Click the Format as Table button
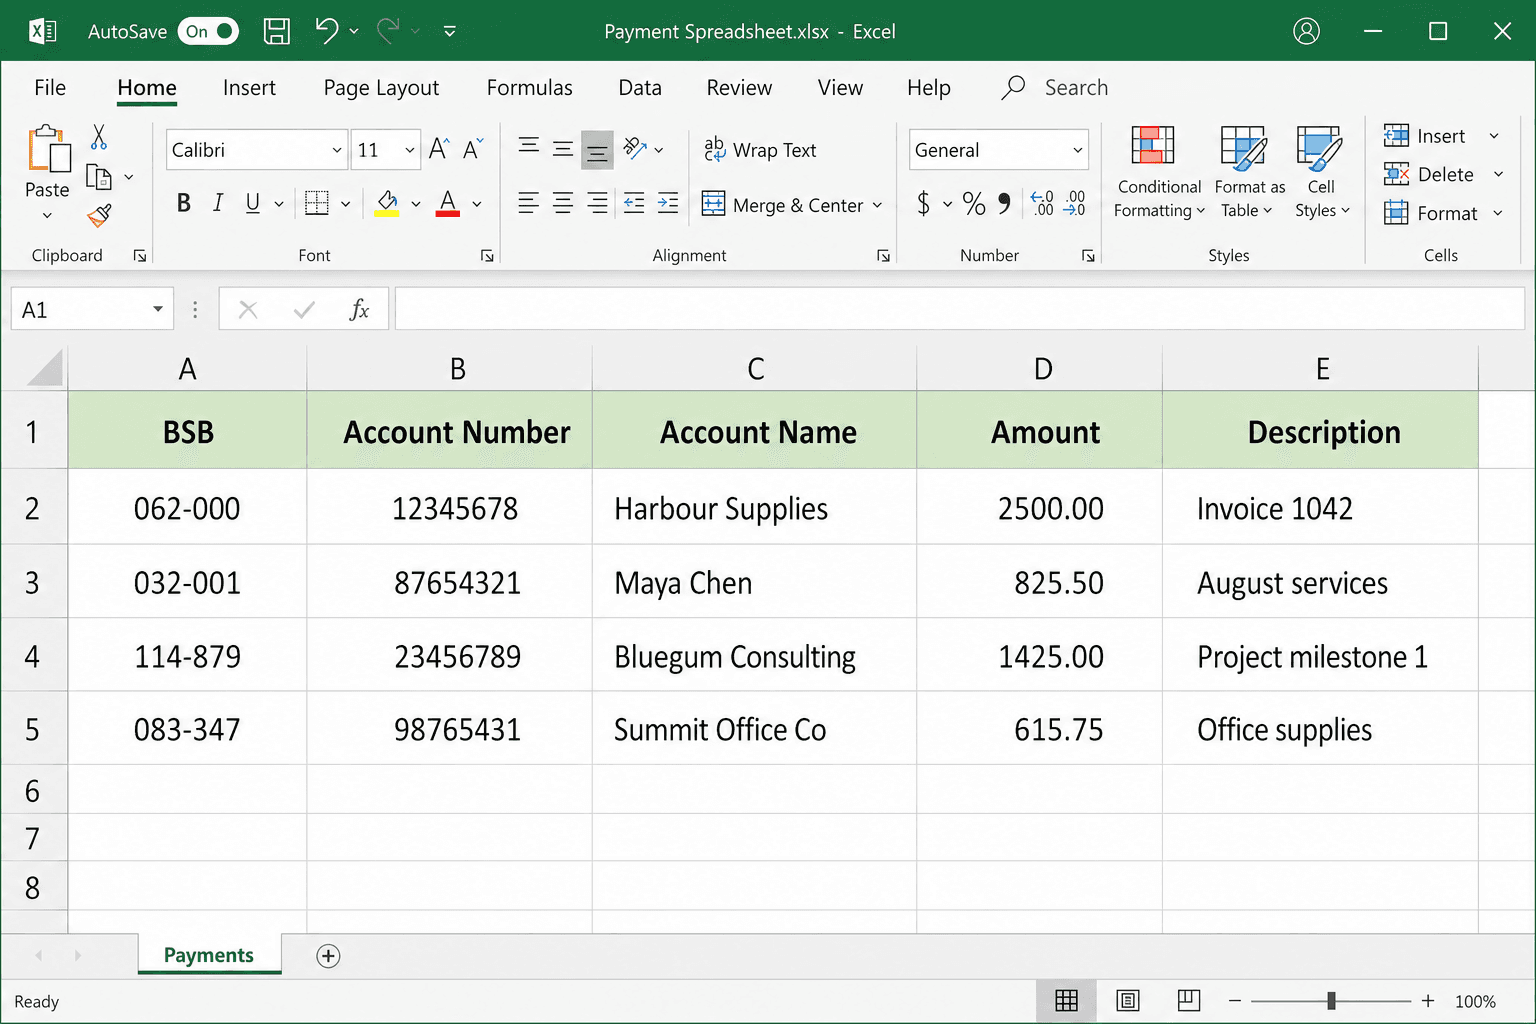Screen dimensions: 1536x1024 1249,172
